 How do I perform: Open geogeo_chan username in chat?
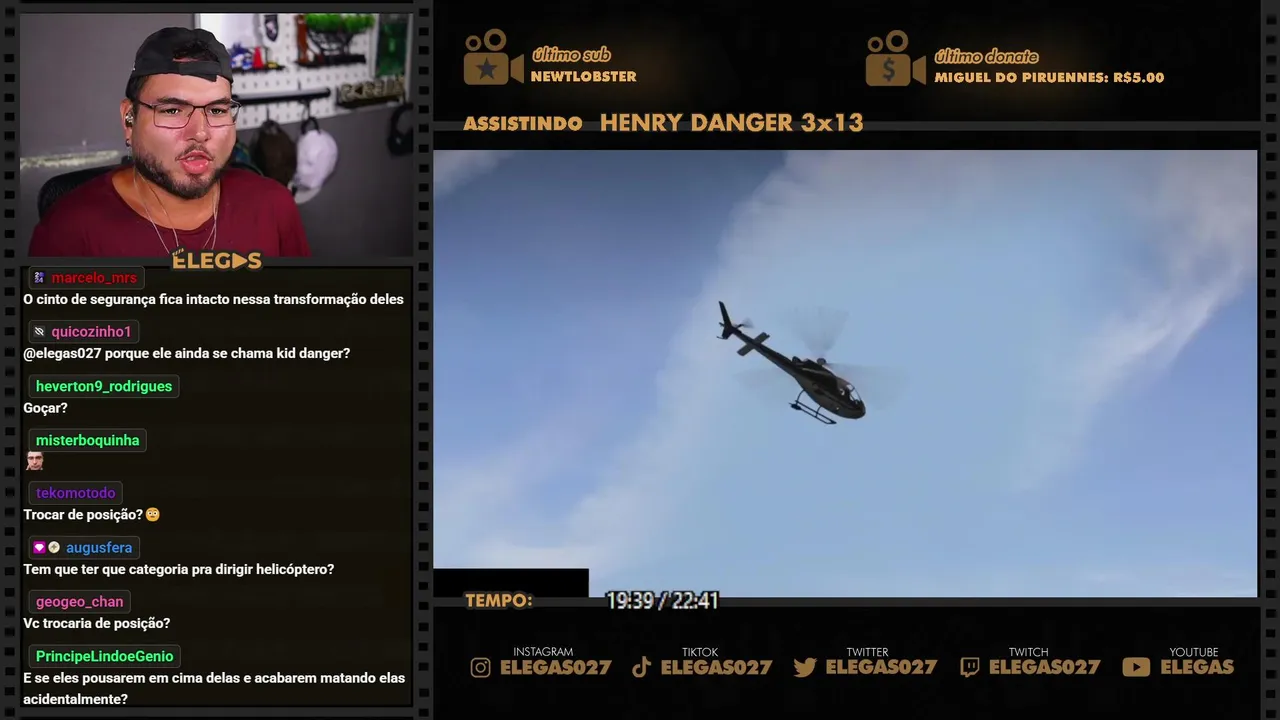79,602
